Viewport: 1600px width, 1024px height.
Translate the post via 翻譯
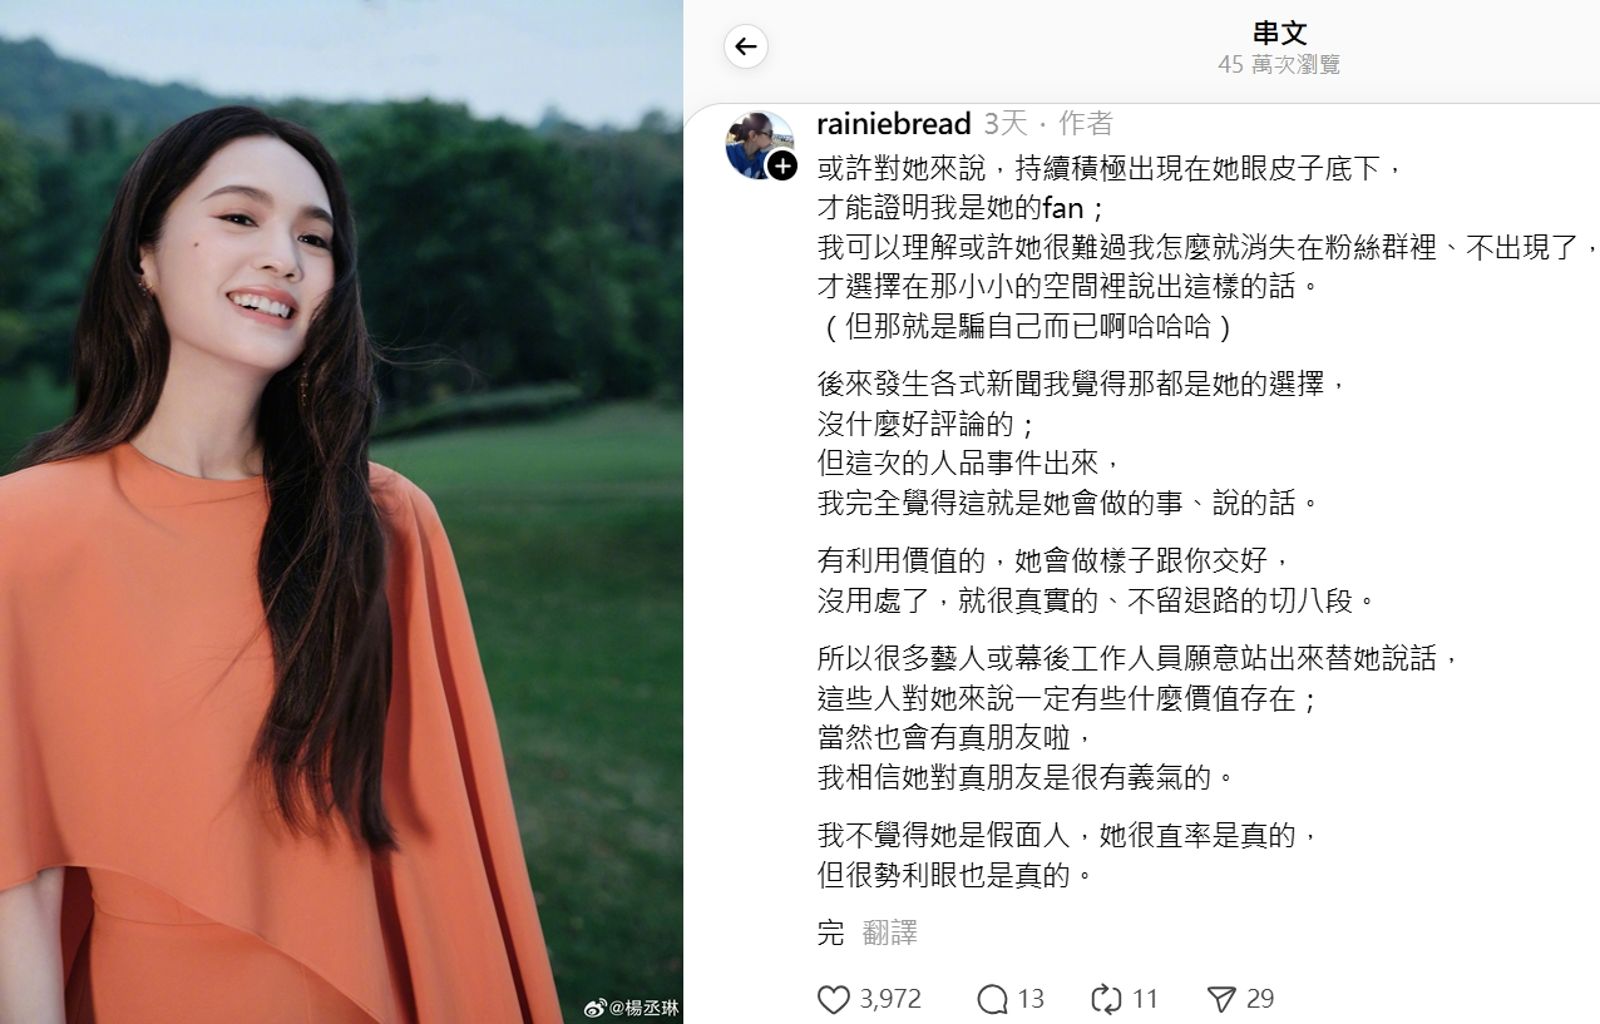889,933
